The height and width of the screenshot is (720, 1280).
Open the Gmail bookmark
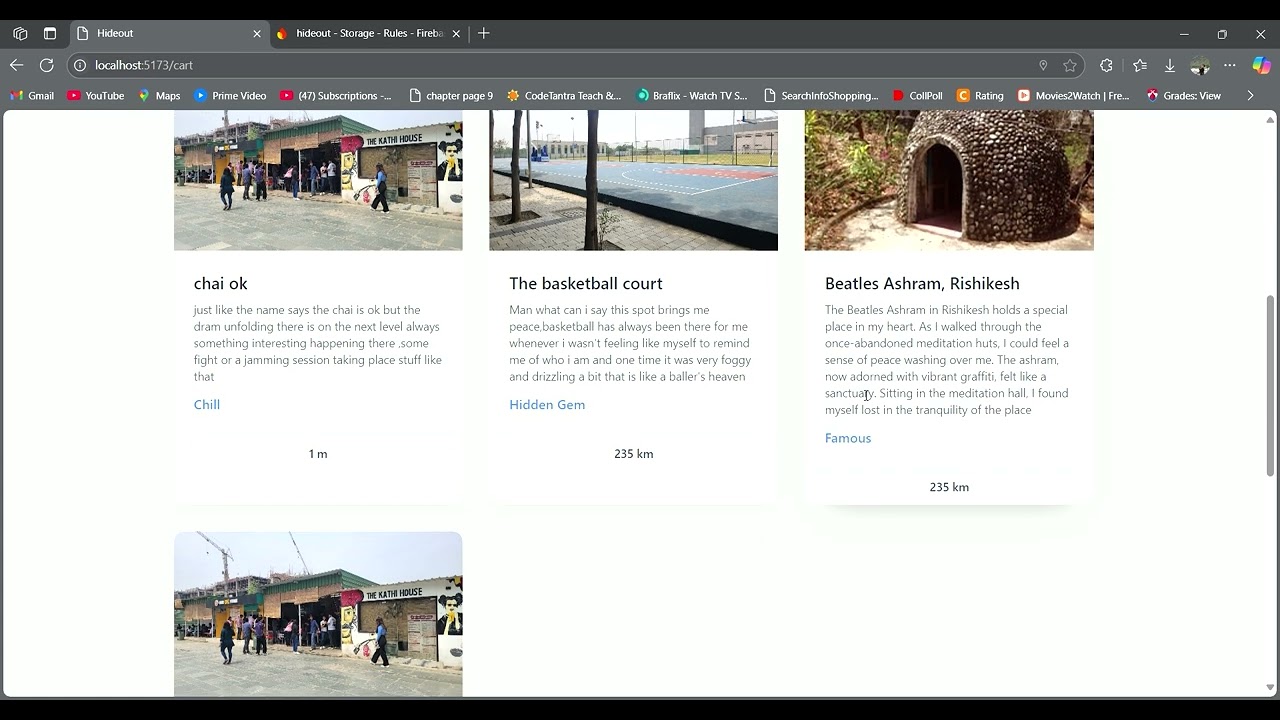tap(31, 95)
